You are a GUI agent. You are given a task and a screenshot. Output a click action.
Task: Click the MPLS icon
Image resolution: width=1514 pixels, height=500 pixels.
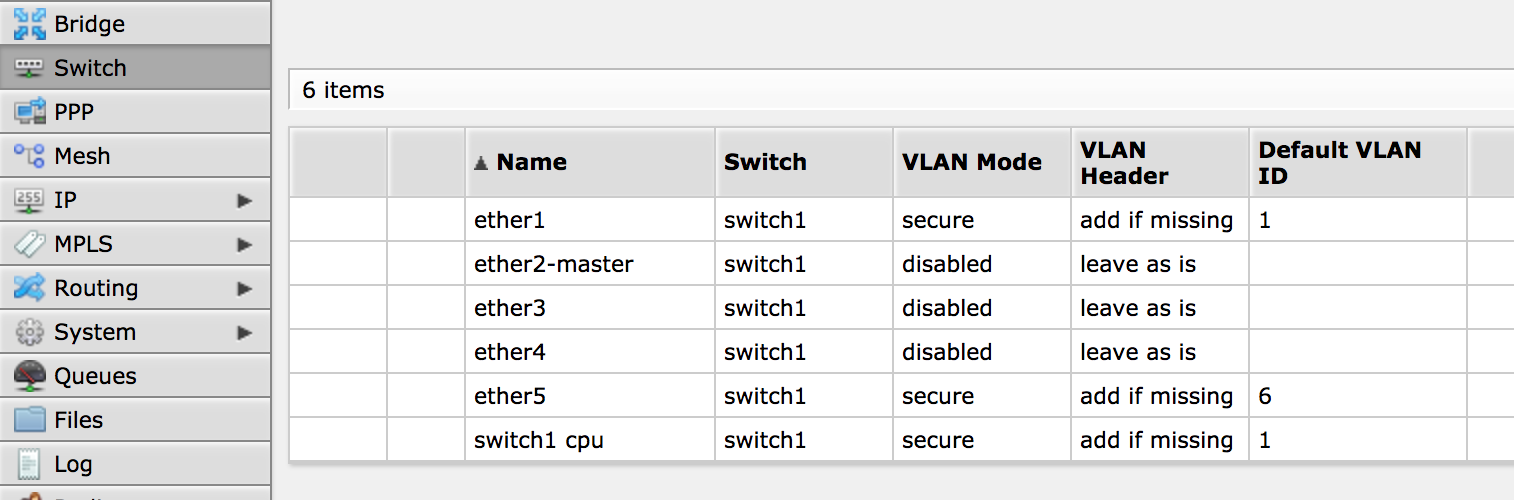click(30, 244)
